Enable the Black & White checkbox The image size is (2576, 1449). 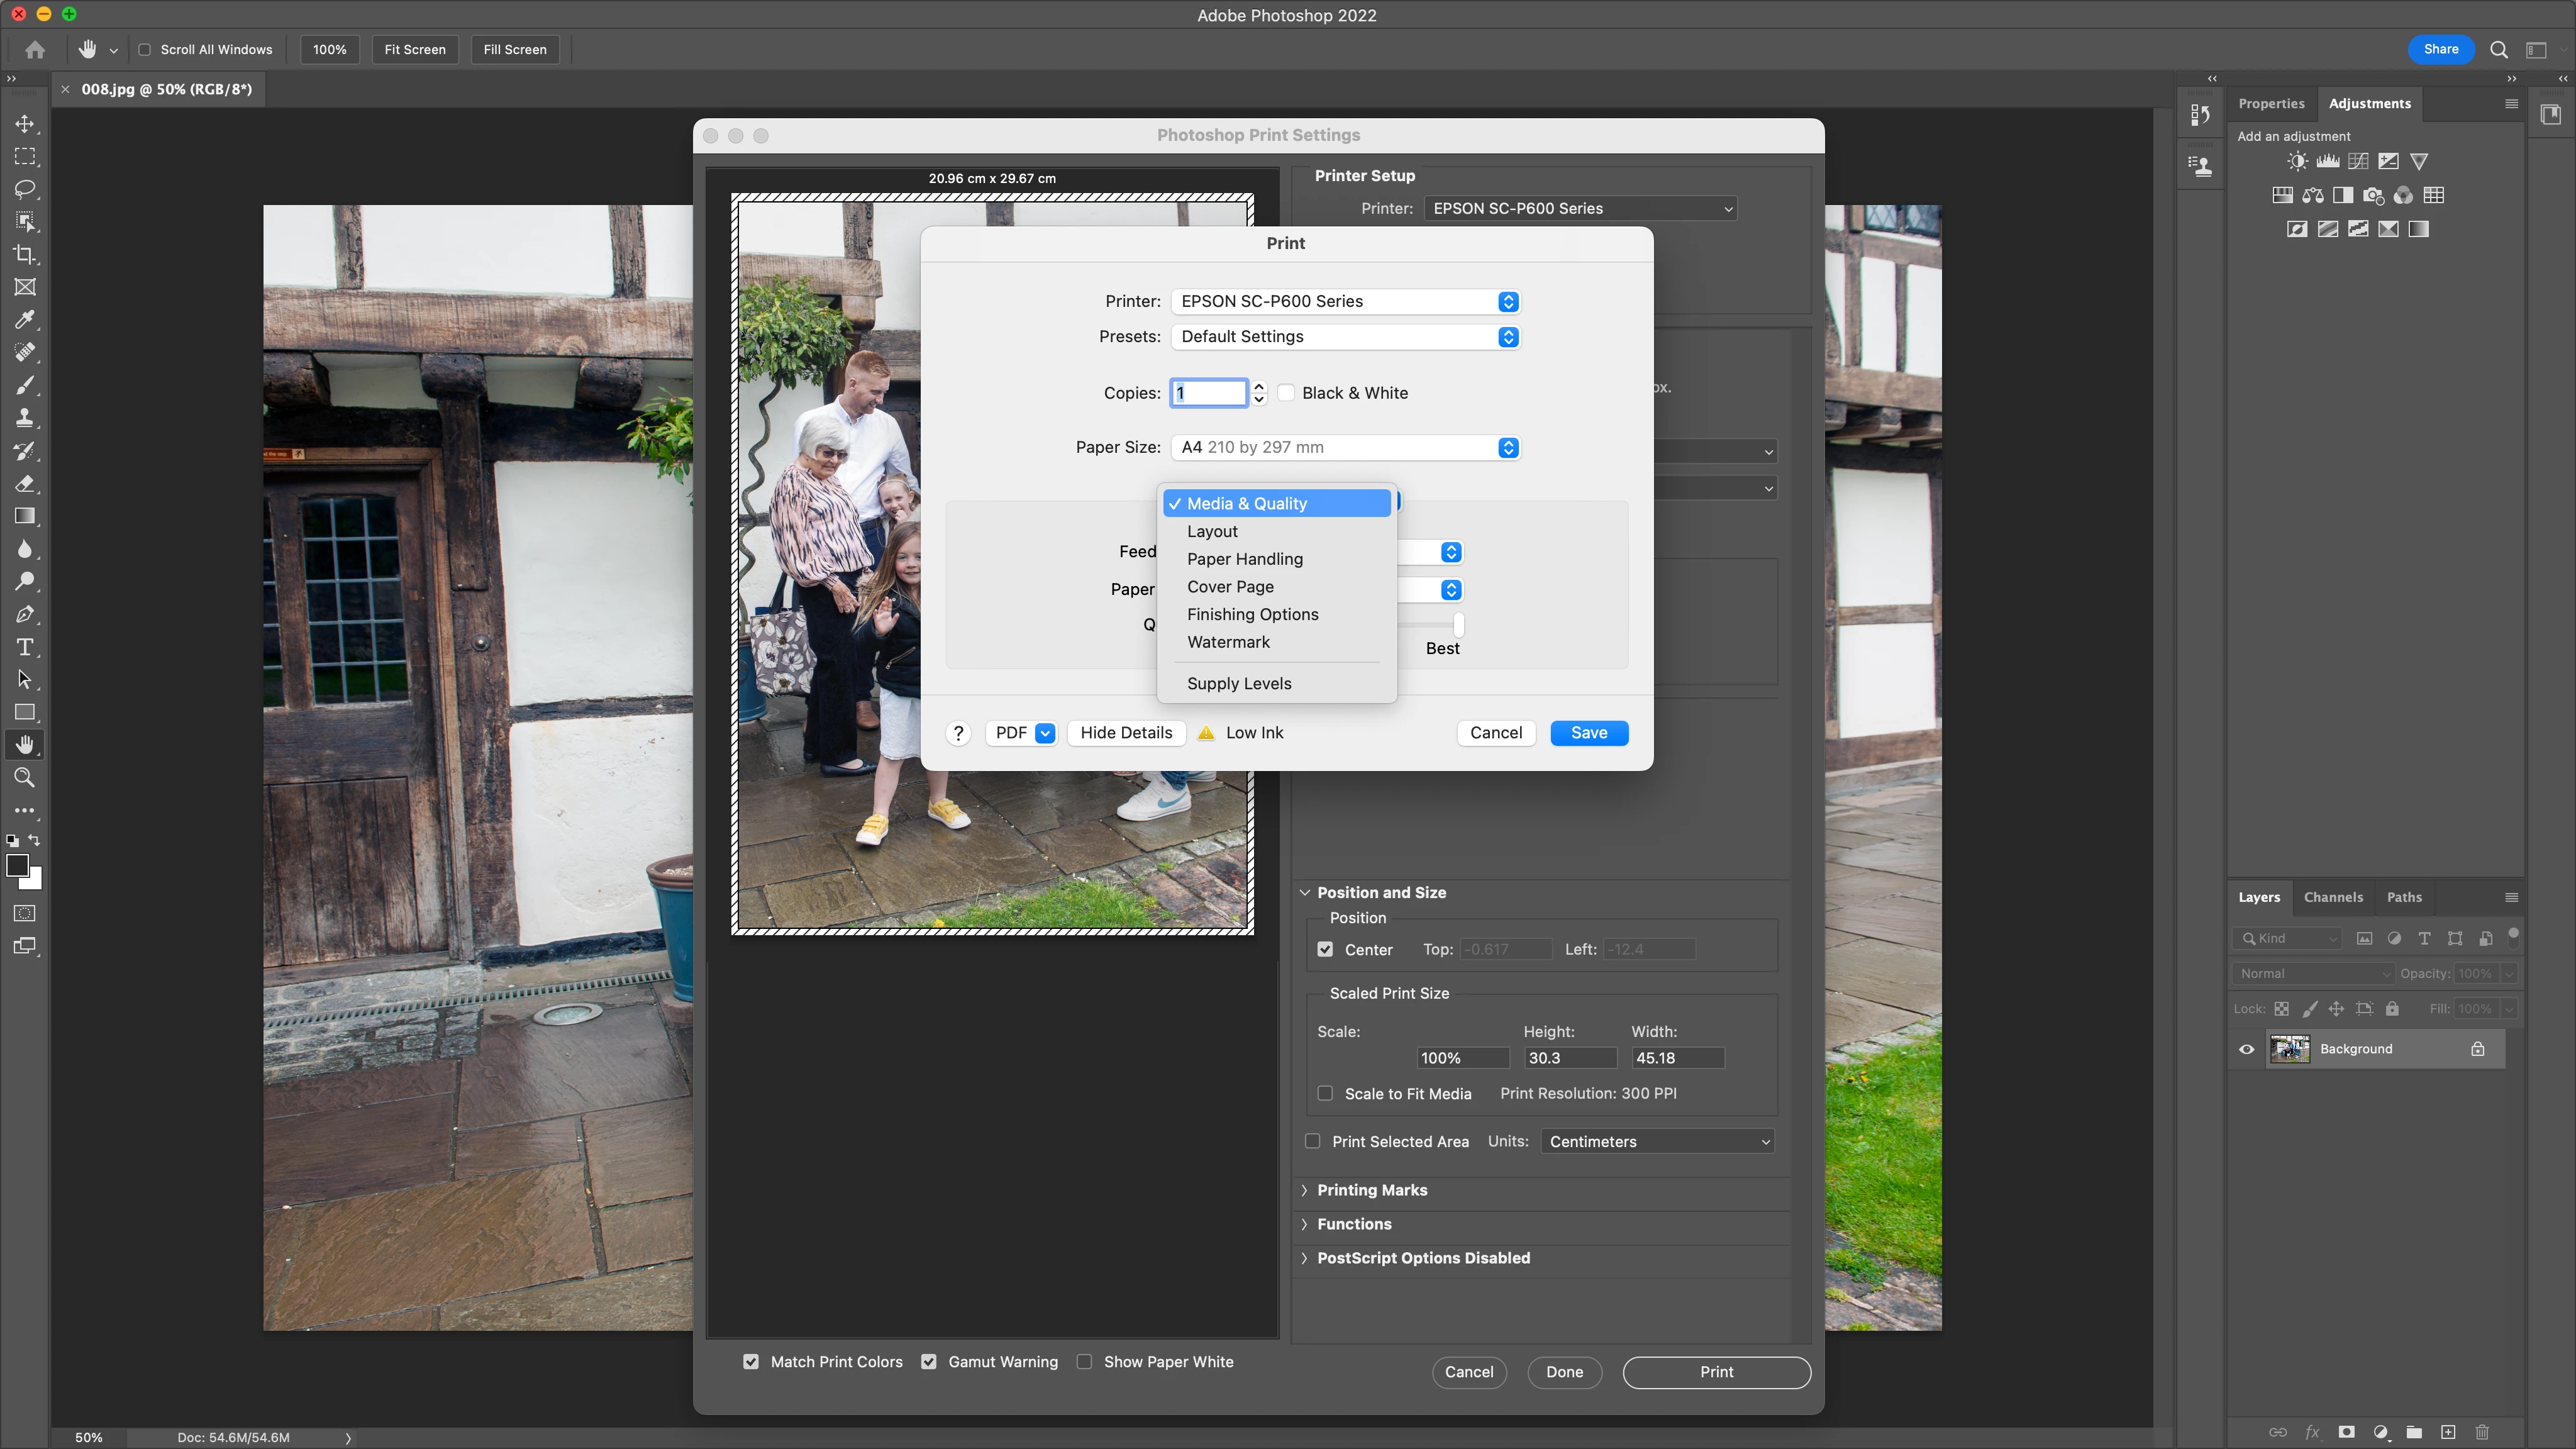pyautogui.click(x=1287, y=393)
